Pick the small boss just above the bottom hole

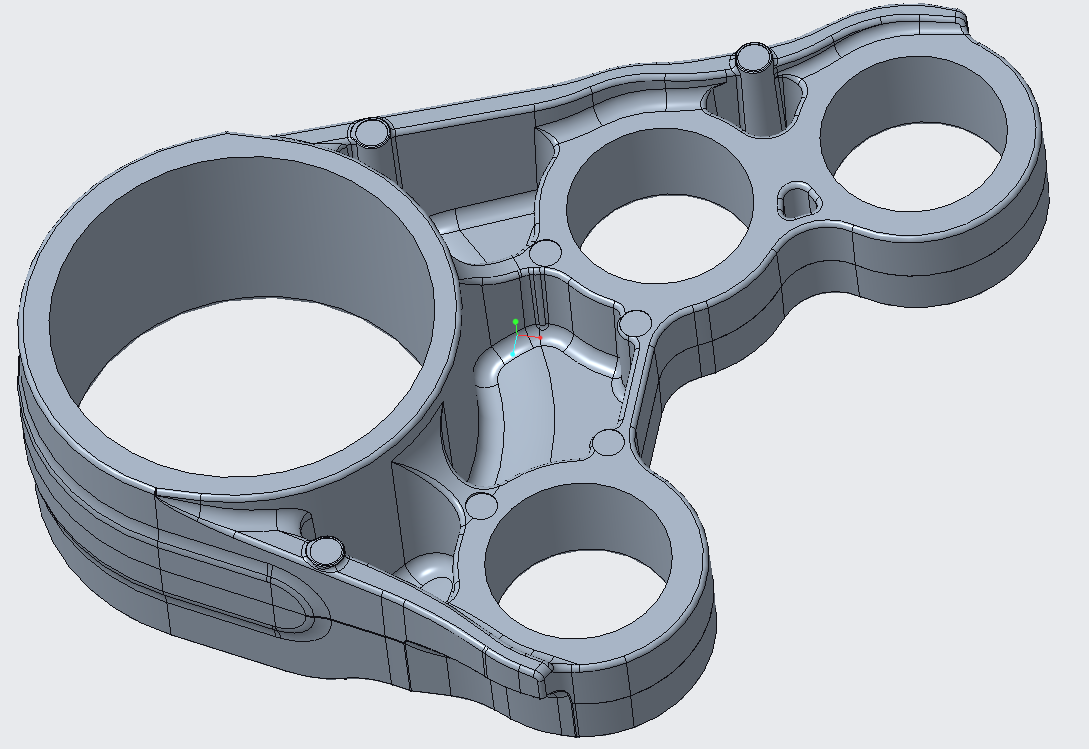pyautogui.click(x=481, y=505)
